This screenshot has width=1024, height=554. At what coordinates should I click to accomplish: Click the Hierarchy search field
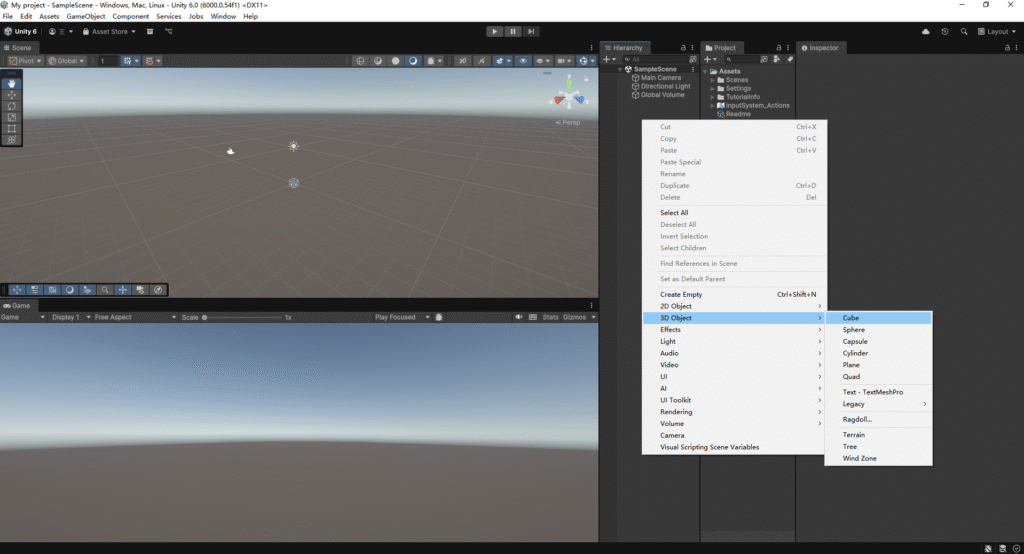coord(654,59)
